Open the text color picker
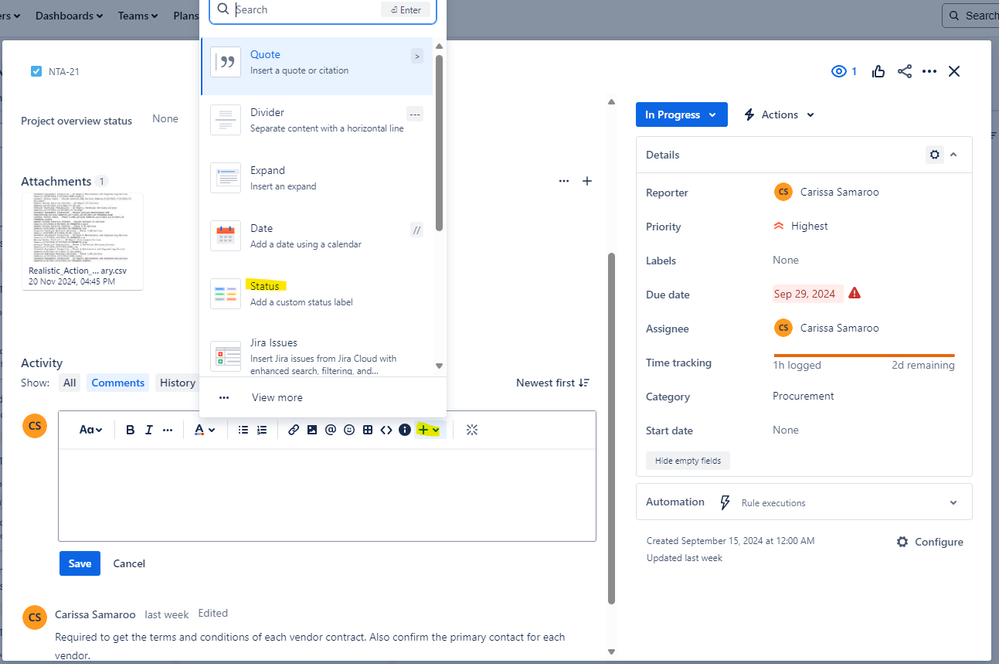The width and height of the screenshot is (999, 664). click(203, 430)
